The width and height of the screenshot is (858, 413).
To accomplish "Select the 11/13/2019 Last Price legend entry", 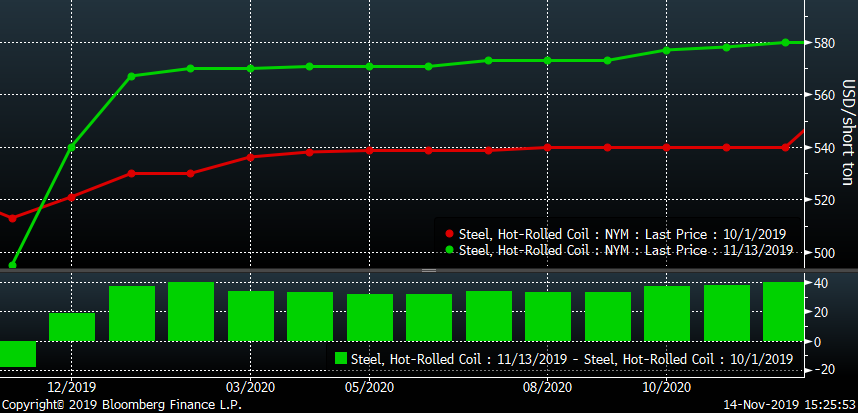I will [625, 250].
